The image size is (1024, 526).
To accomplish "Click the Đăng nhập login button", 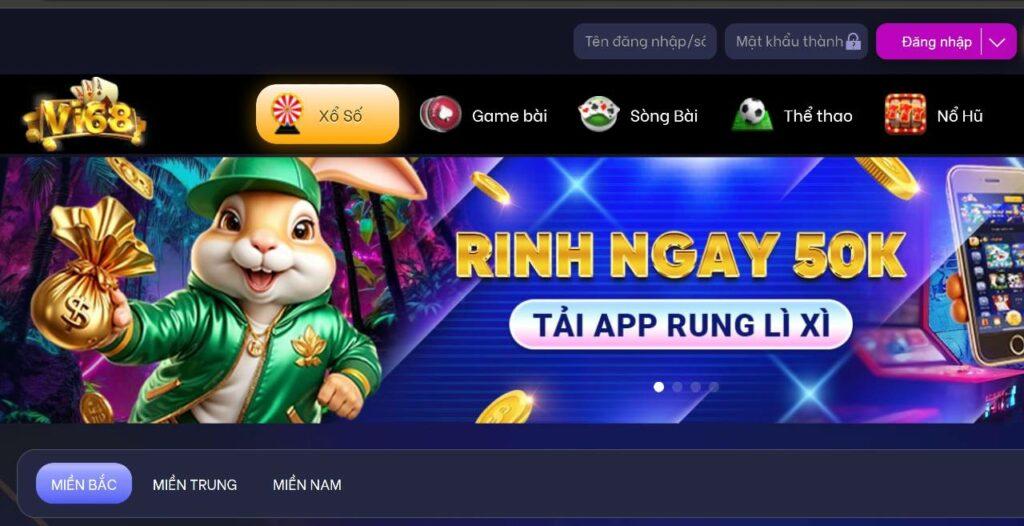I will pyautogui.click(x=936, y=42).
